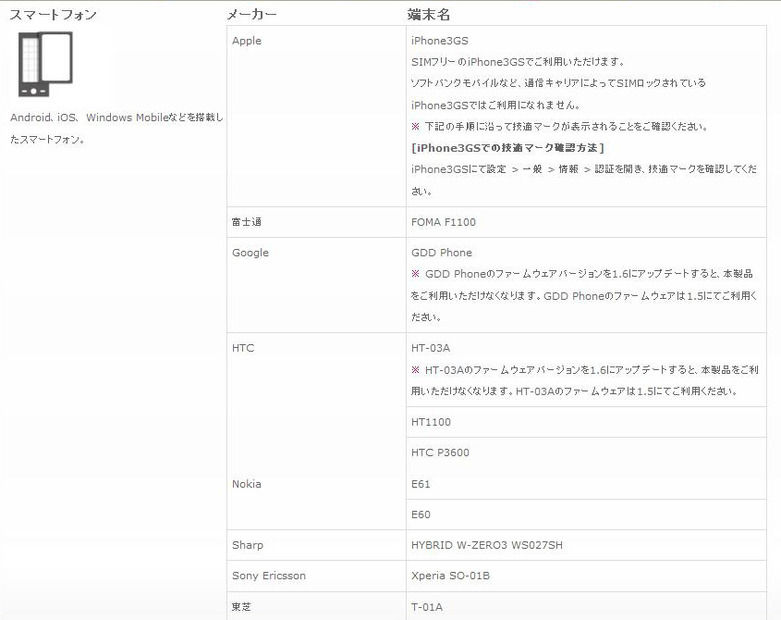This screenshot has width=781, height=620.
Task: Select the Apple manufacturer cell
Action: 316,116
